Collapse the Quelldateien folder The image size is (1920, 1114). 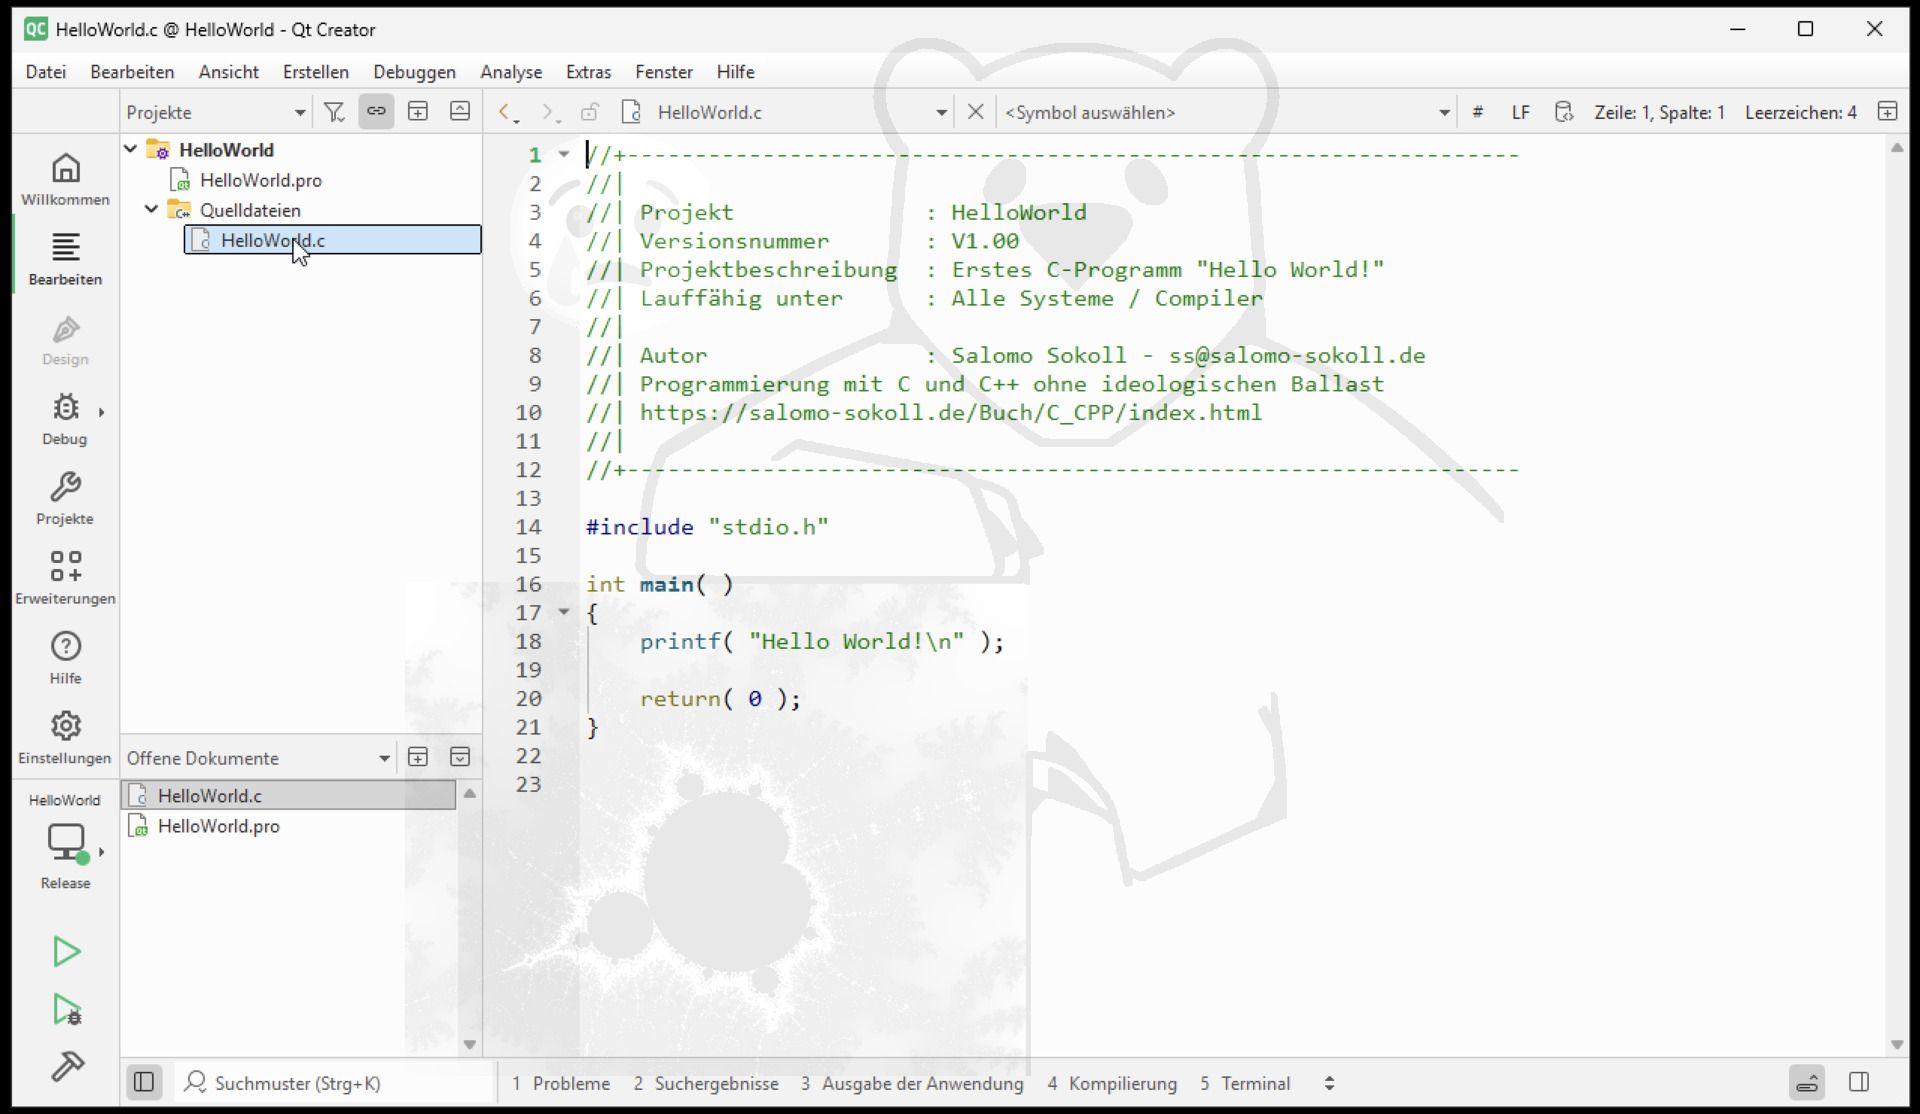(x=152, y=209)
